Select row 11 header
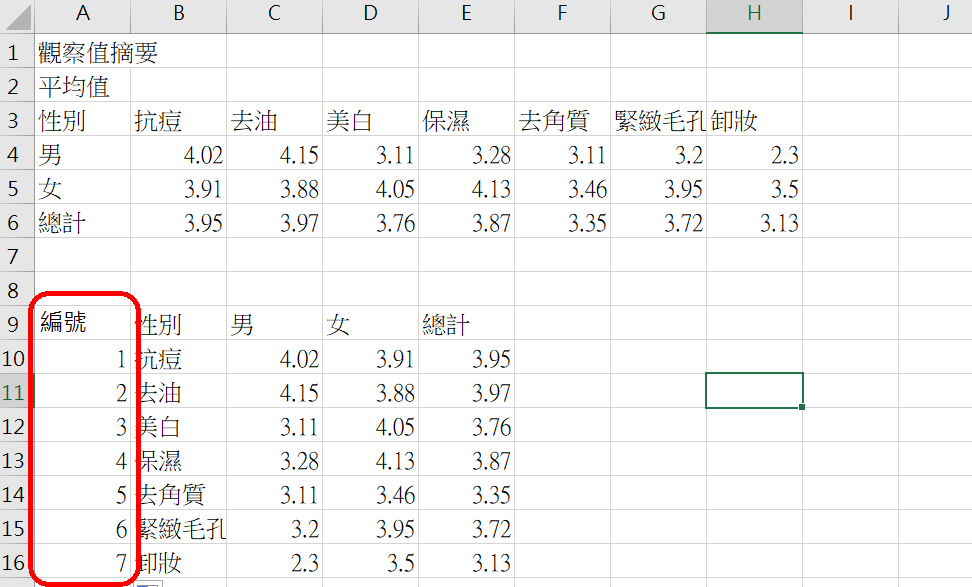 point(15,392)
